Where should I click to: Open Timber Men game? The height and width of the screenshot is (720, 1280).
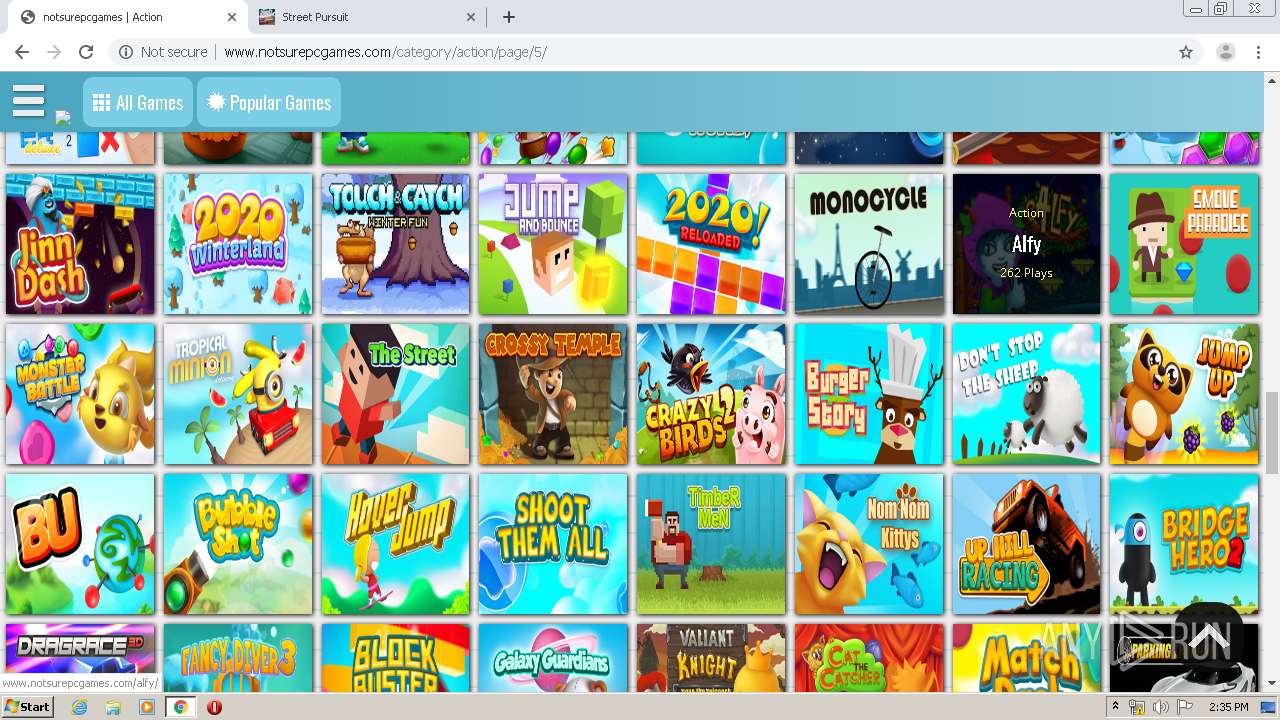click(711, 544)
